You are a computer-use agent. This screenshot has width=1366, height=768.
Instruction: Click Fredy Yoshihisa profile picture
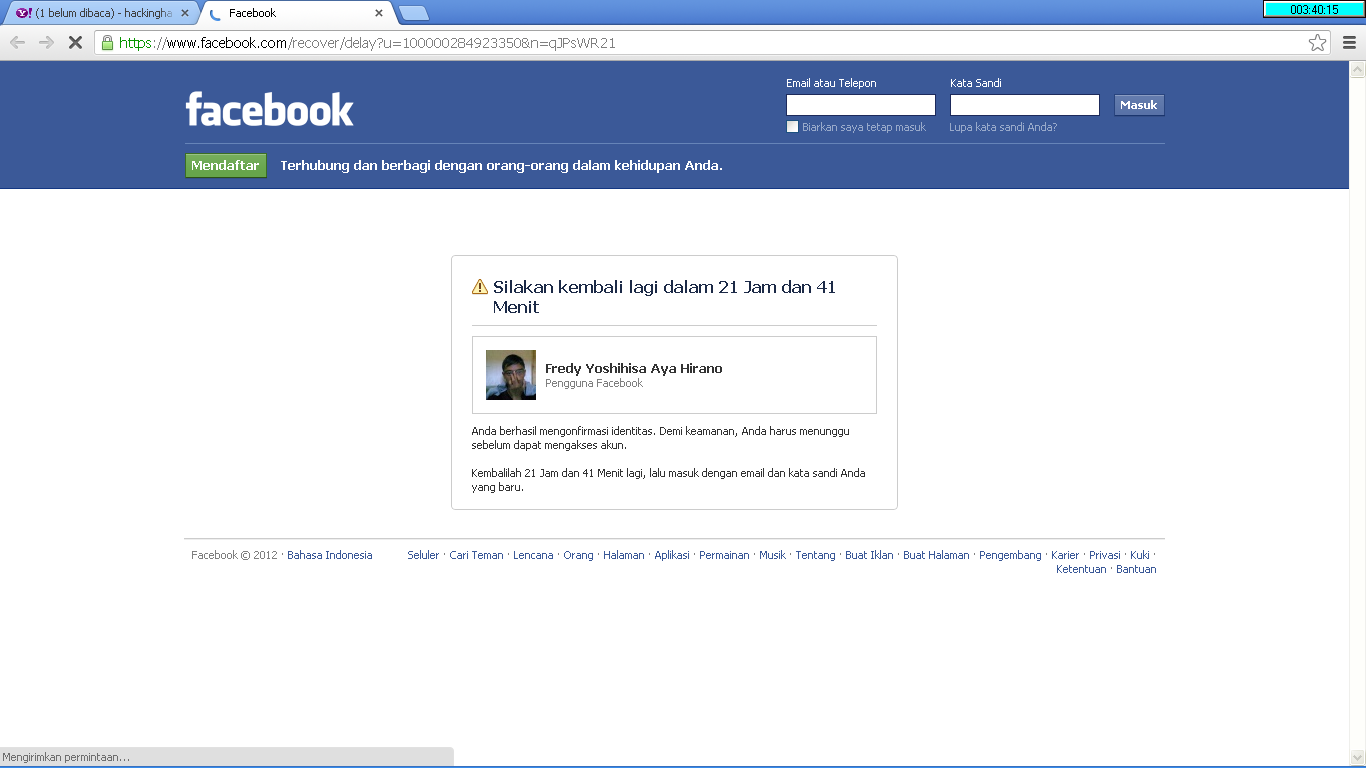click(511, 375)
